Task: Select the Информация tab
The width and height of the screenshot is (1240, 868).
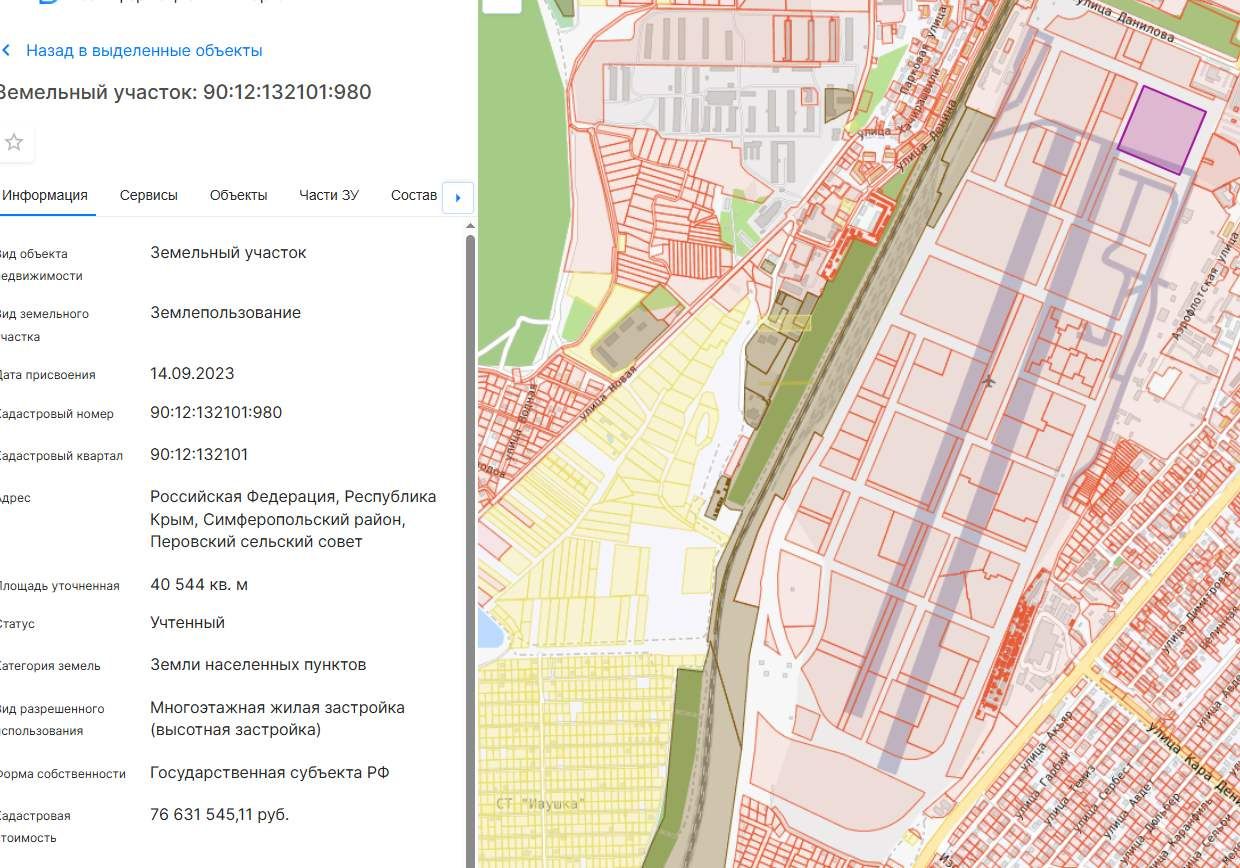Action: [x=45, y=195]
